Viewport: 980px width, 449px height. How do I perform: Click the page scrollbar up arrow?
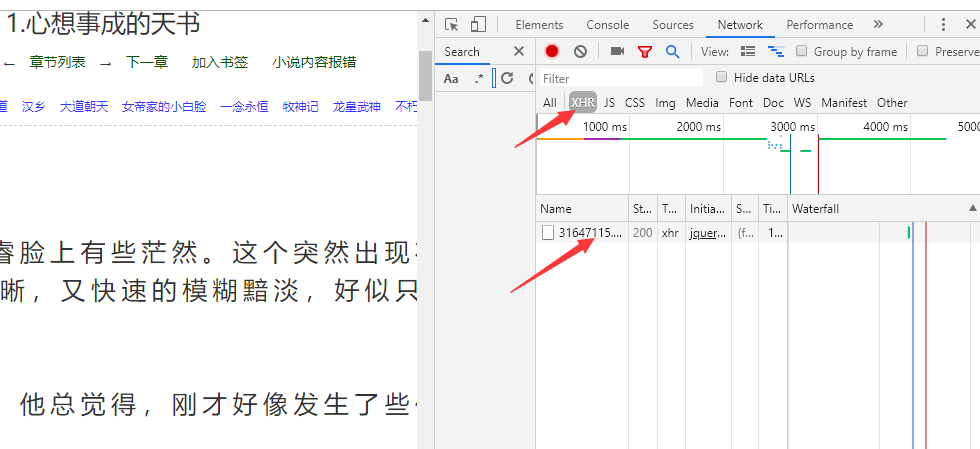coord(426,20)
